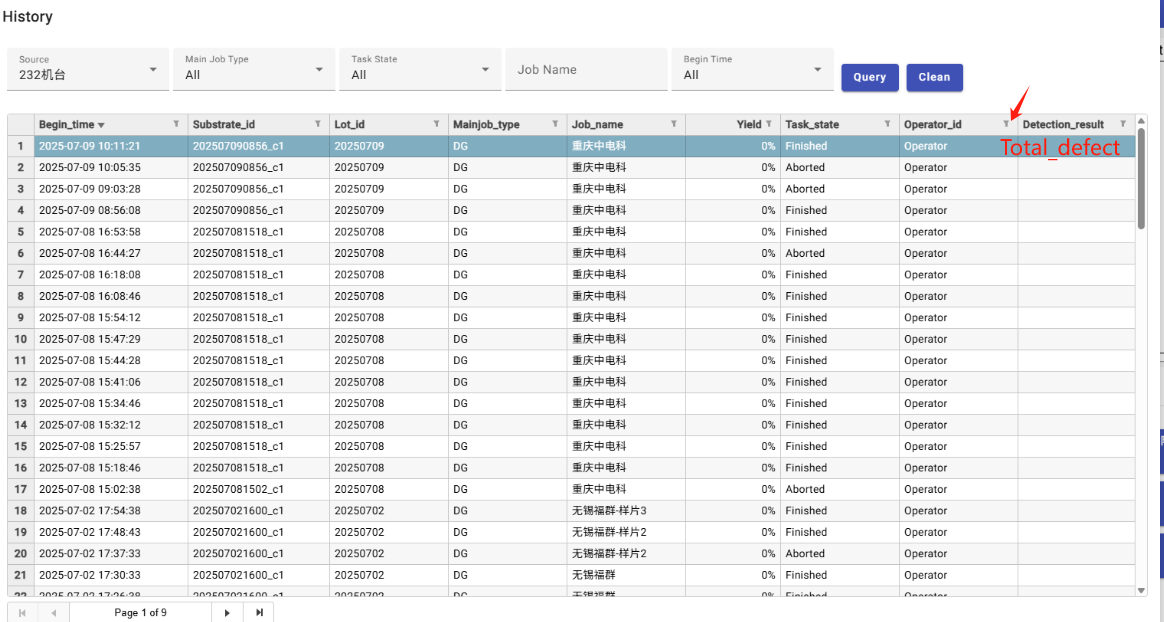Viewport: 1164px width, 622px height.
Task: Click job name 无锡福群-样片3
Action: tap(609, 511)
